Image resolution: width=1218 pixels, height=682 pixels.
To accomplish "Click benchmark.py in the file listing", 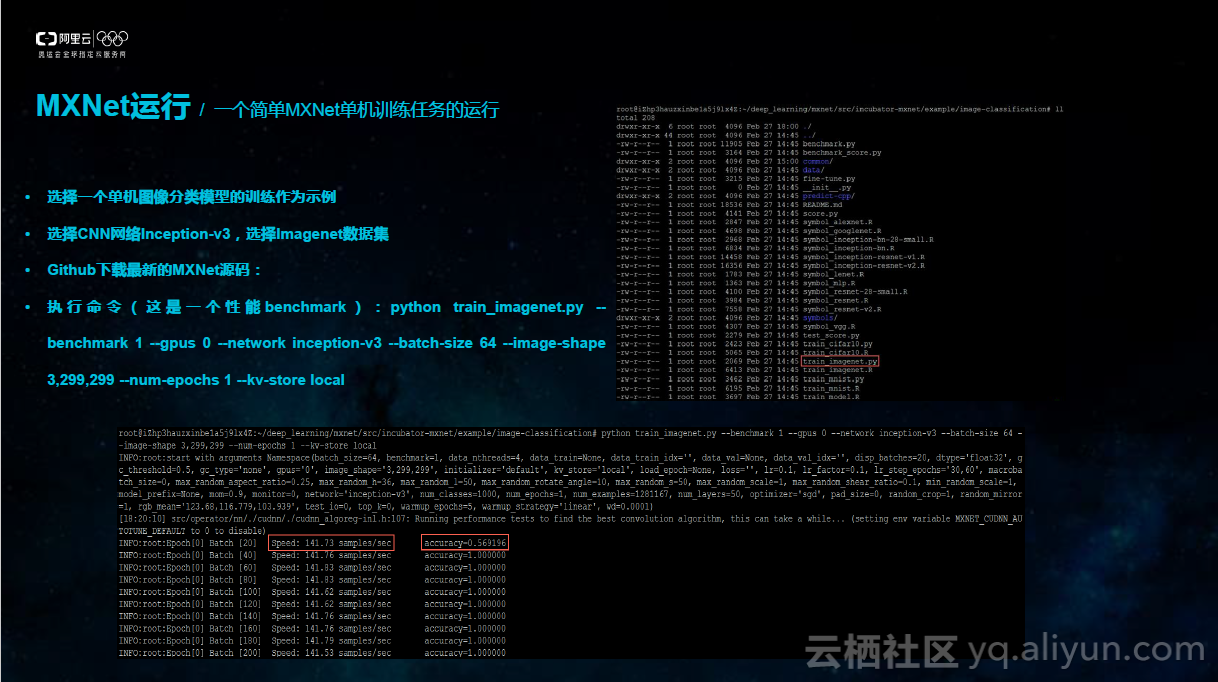I will [x=829, y=144].
